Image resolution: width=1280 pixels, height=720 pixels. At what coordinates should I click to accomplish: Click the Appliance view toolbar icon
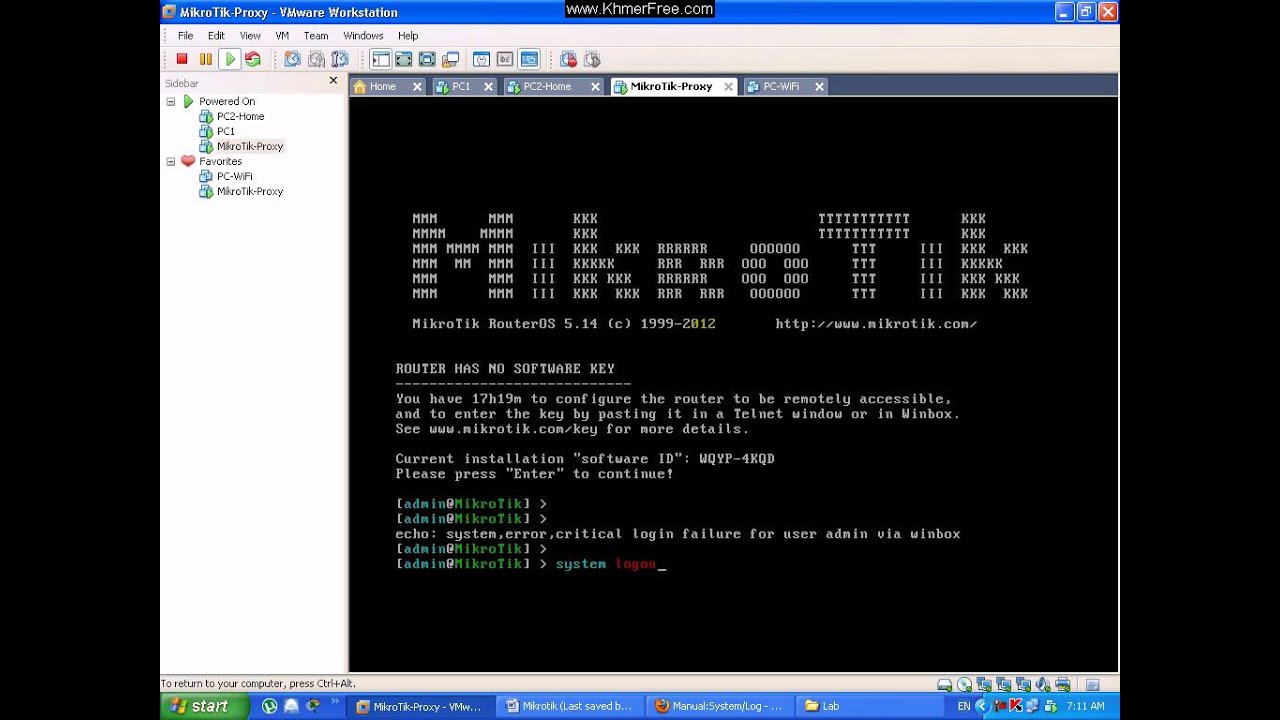[x=505, y=60]
